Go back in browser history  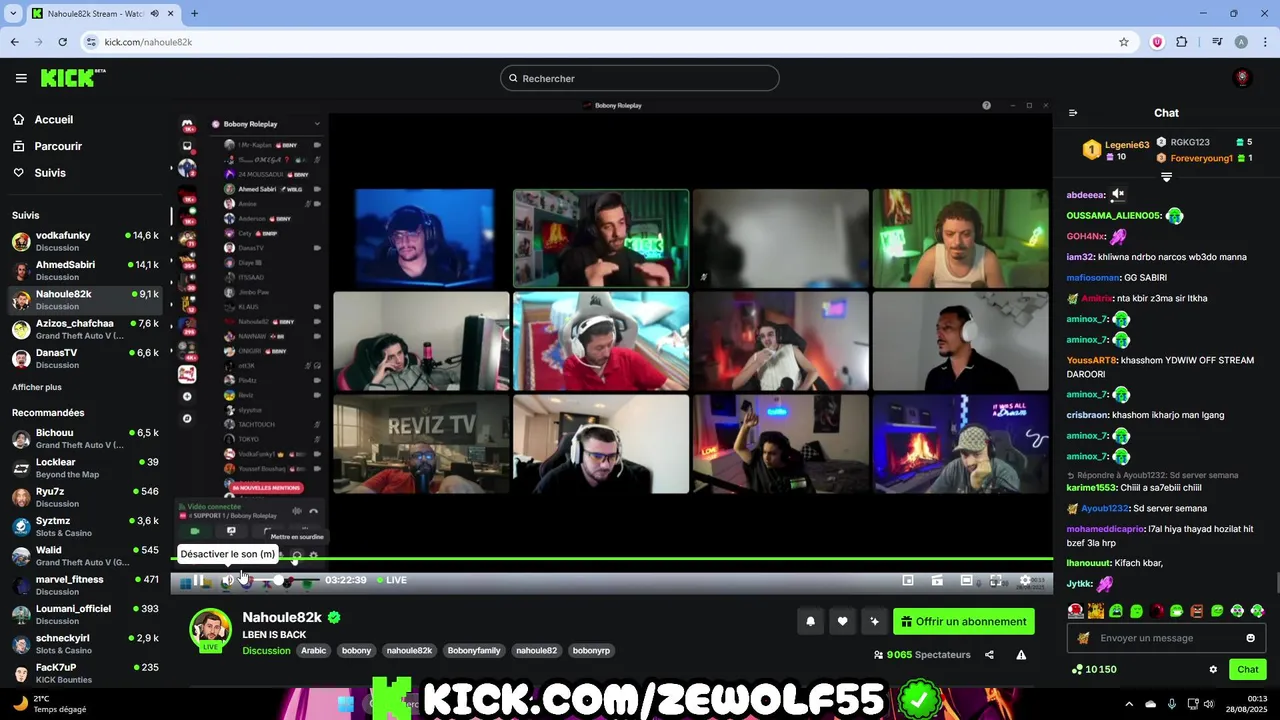(x=14, y=42)
